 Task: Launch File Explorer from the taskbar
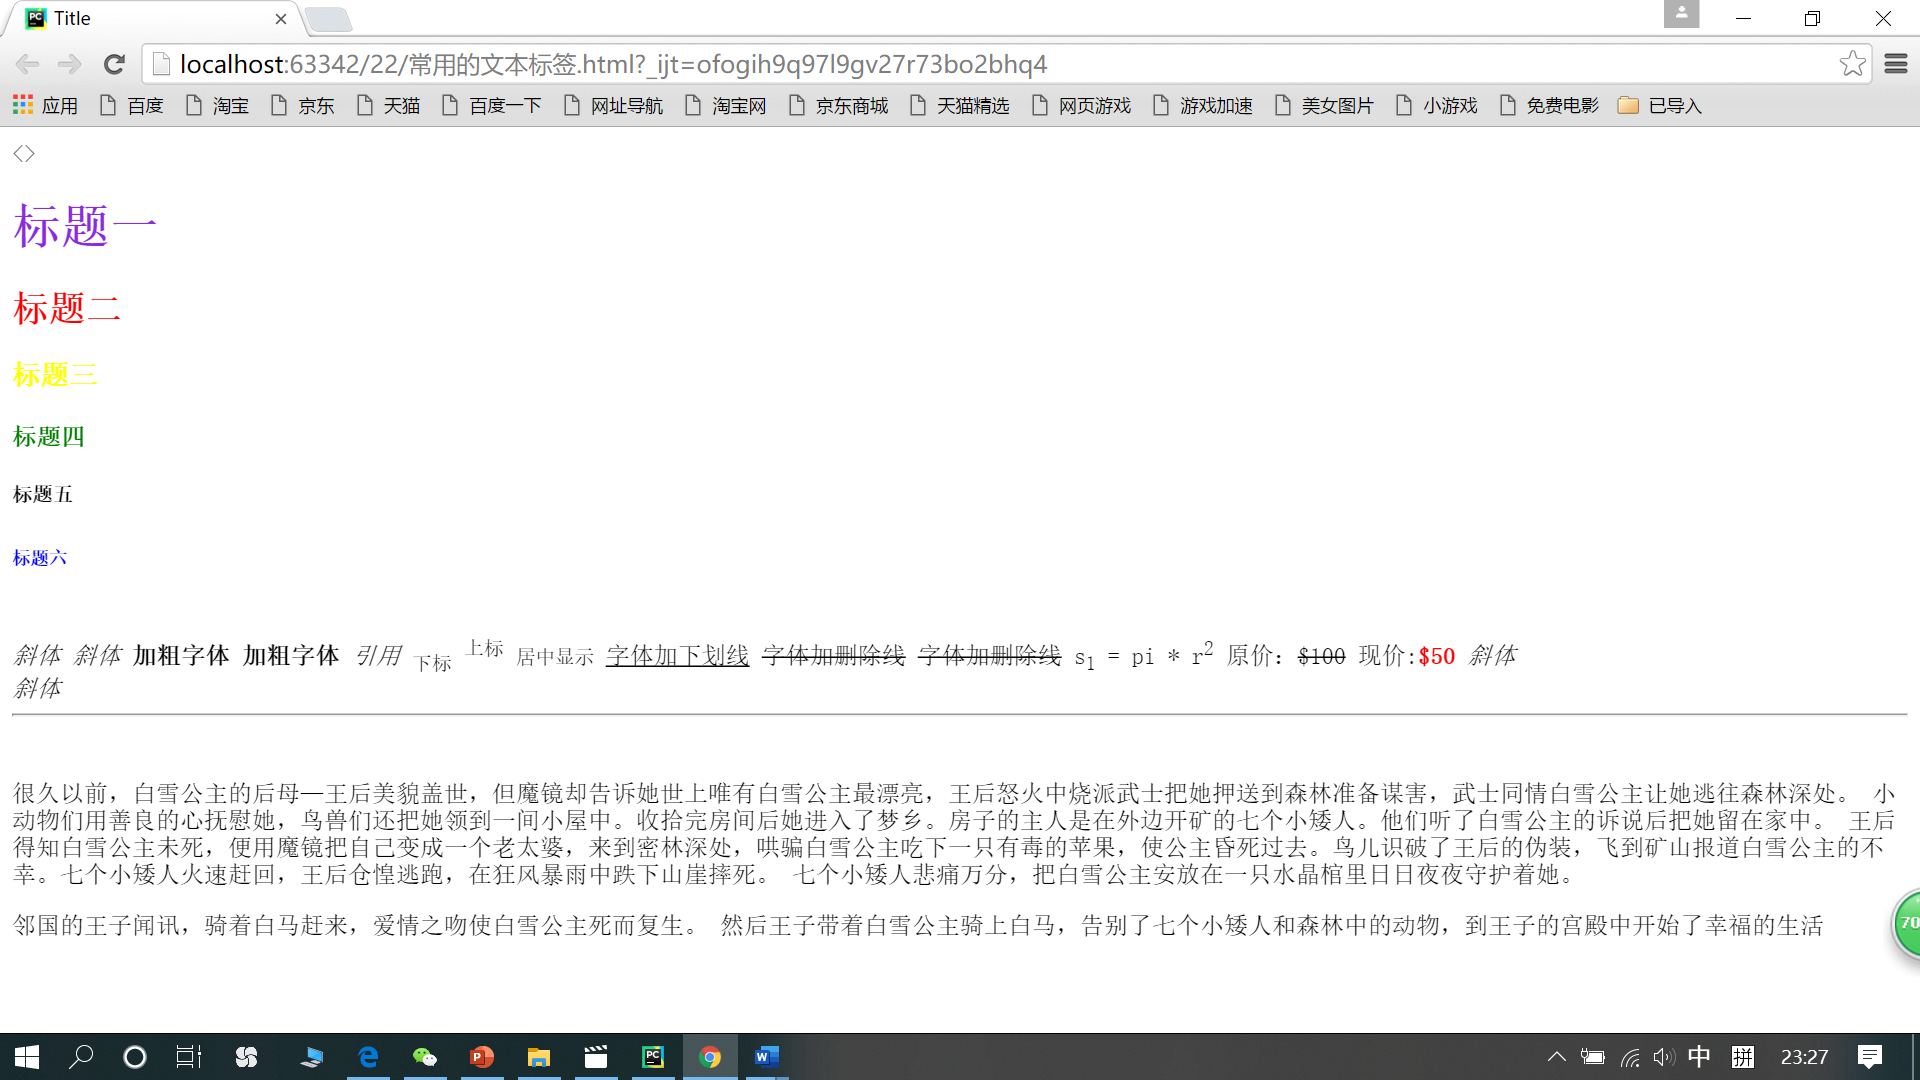[x=539, y=1057]
